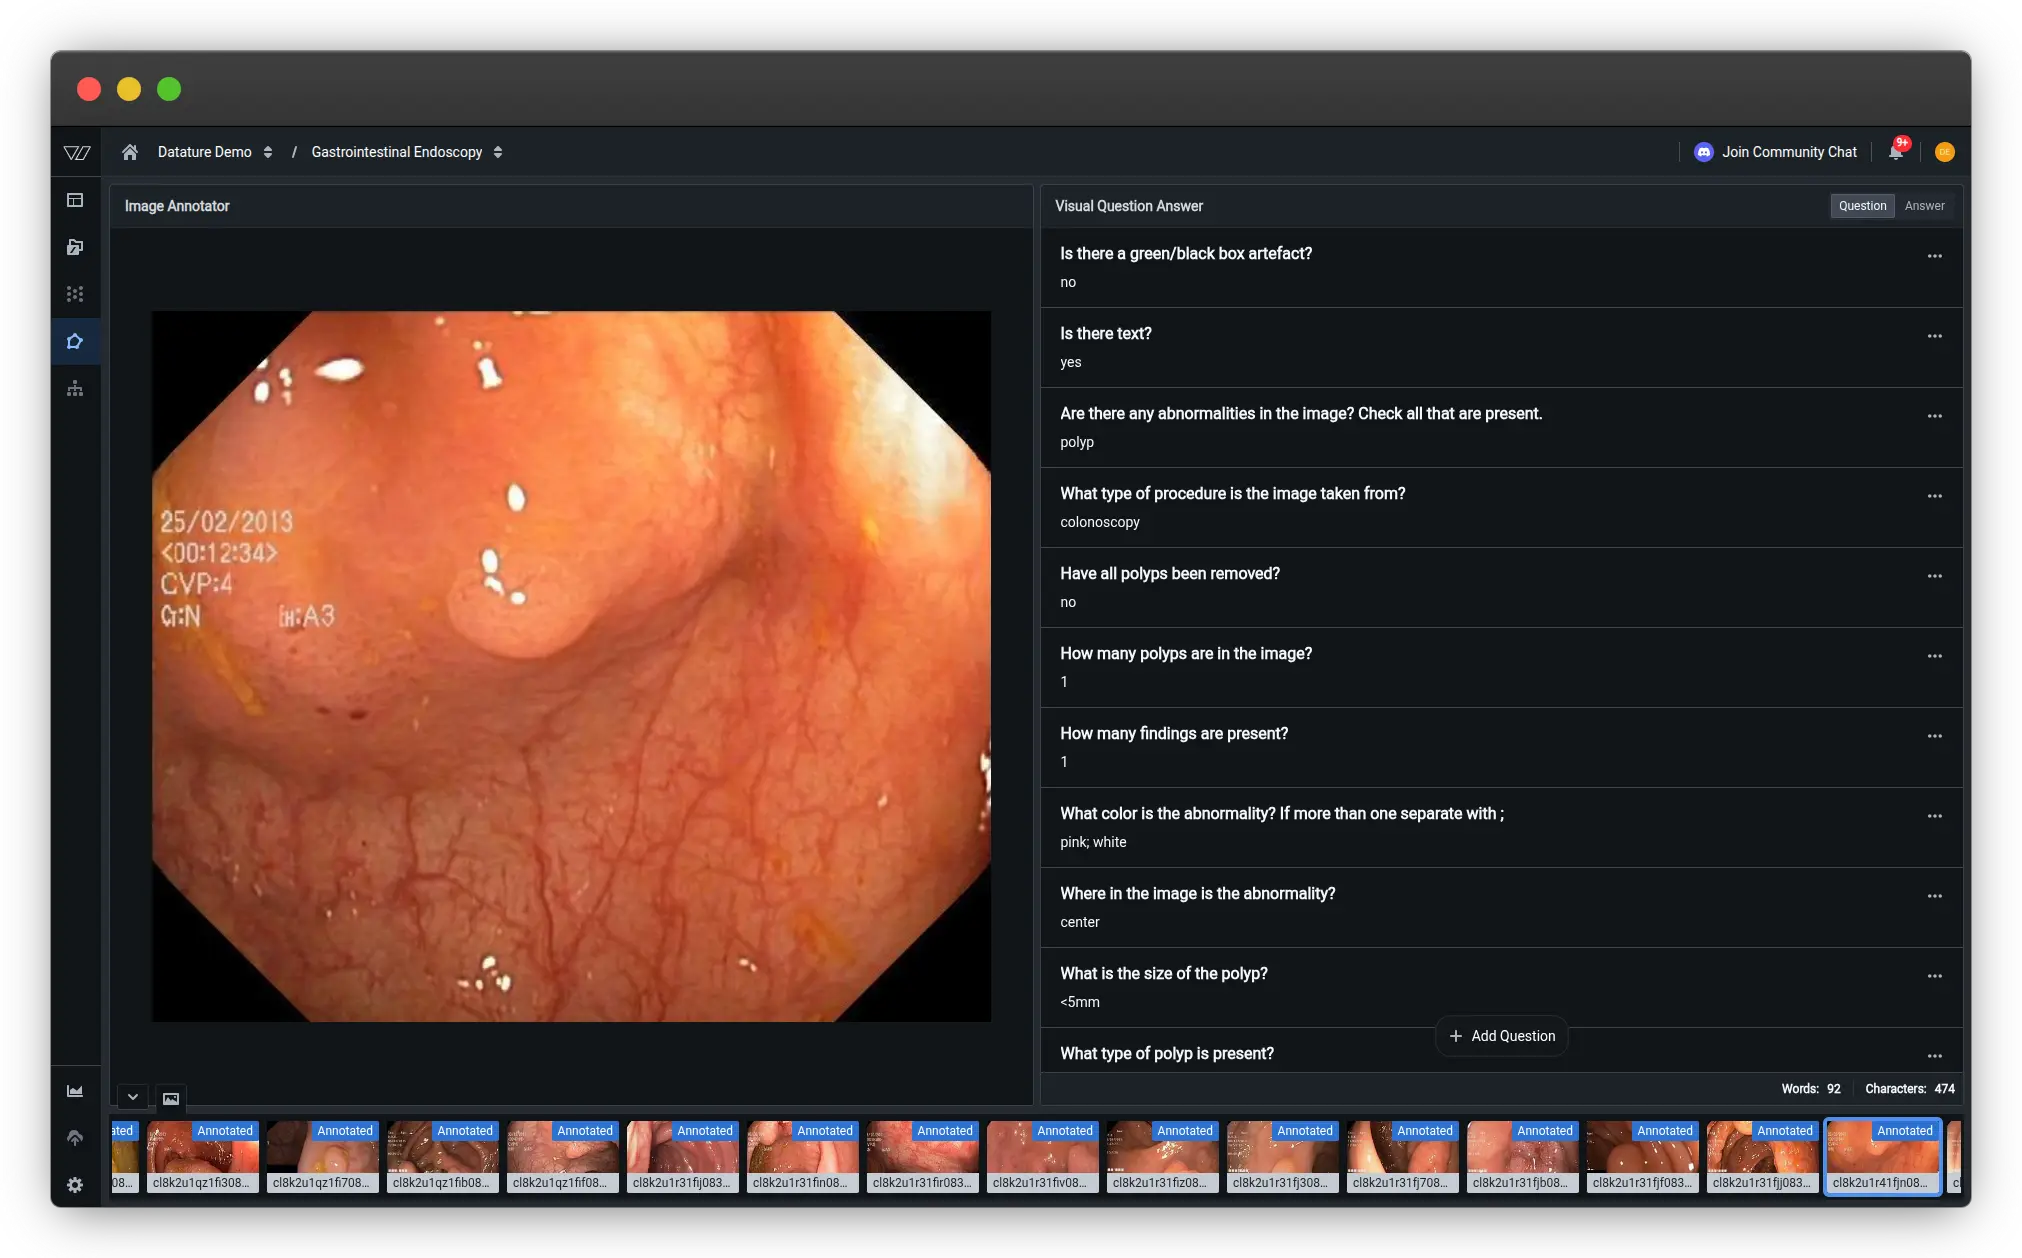Click the cloud upload sidebar icon
The height and width of the screenshot is (1258, 2022).
click(x=75, y=1137)
